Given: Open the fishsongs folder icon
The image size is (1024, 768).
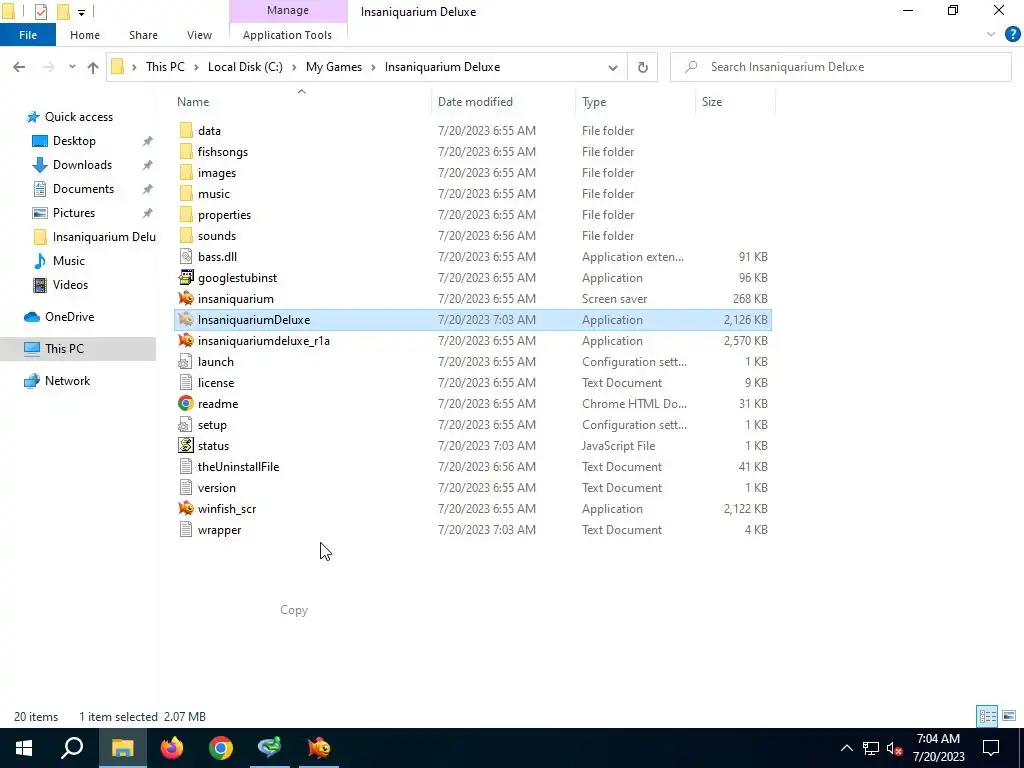Looking at the screenshot, I should point(186,152).
